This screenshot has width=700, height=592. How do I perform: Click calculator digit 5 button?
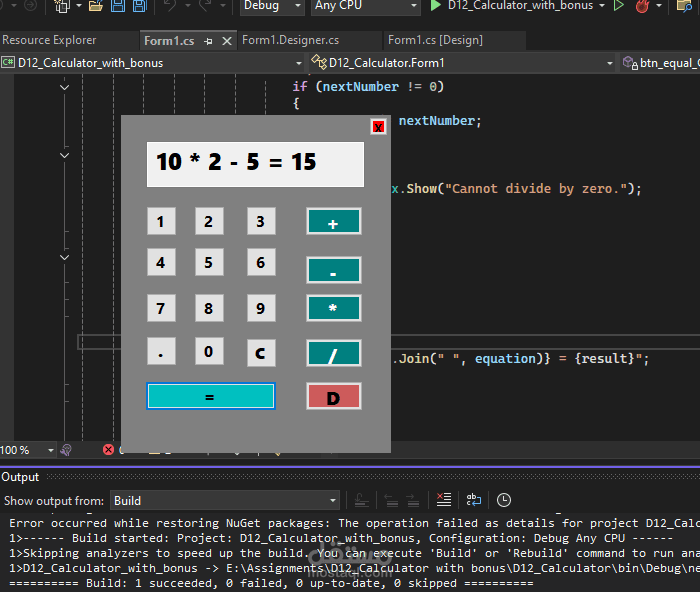click(208, 263)
